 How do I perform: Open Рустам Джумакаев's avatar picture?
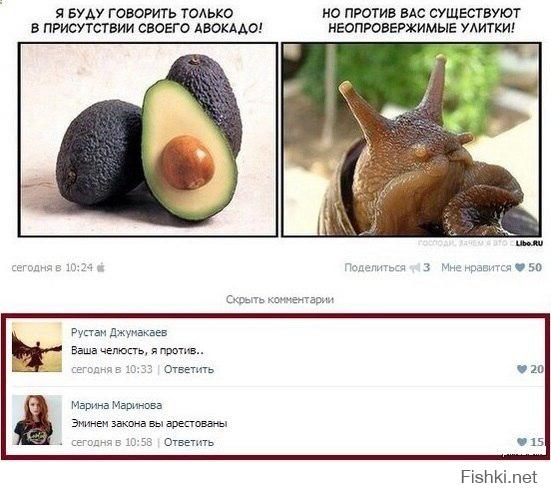coord(37,347)
